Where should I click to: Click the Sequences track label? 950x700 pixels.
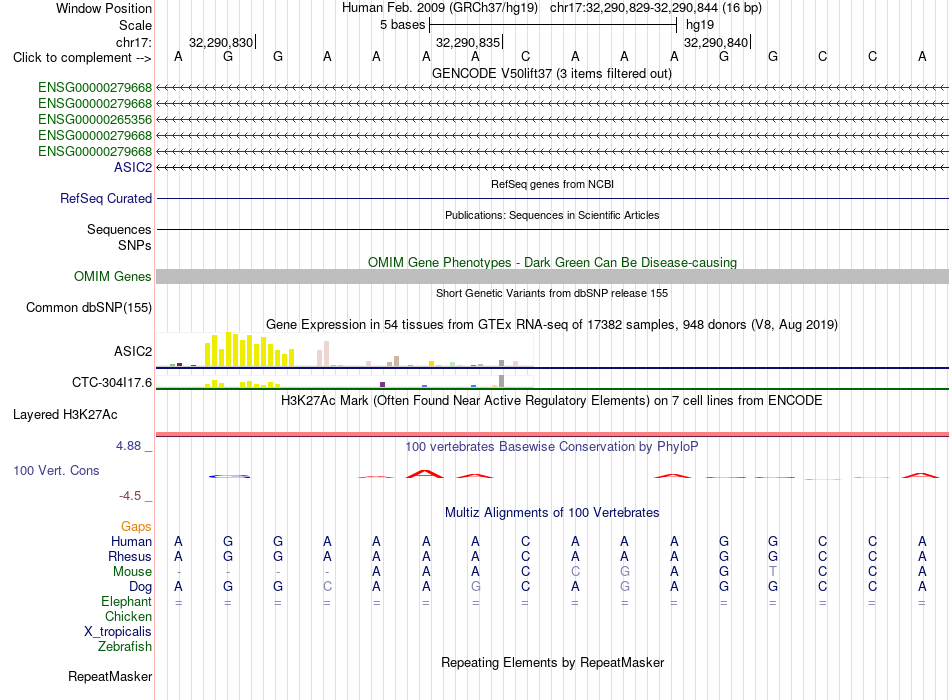[119, 229]
